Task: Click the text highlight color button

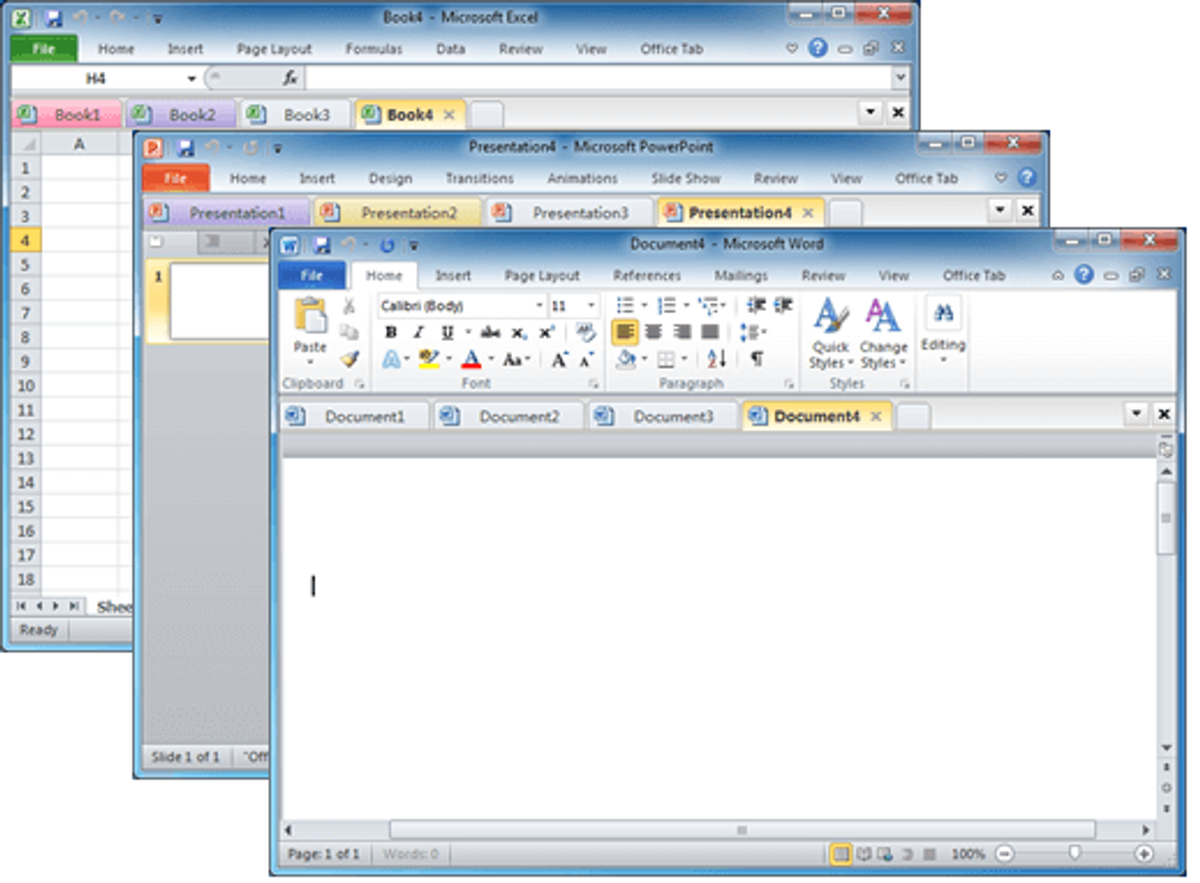Action: 429,359
